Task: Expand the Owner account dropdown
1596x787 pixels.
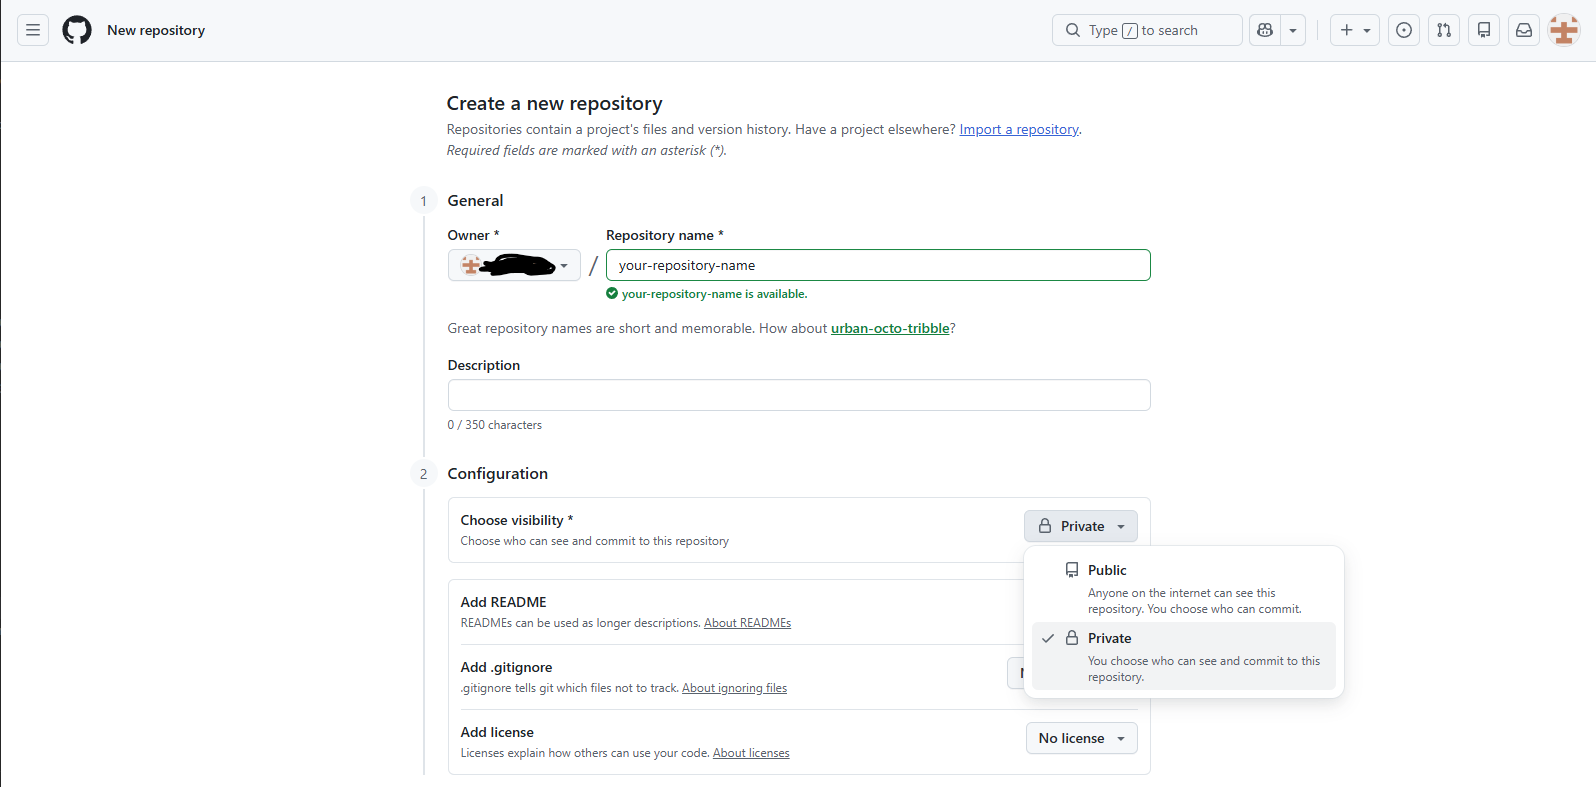Action: pyautogui.click(x=514, y=265)
